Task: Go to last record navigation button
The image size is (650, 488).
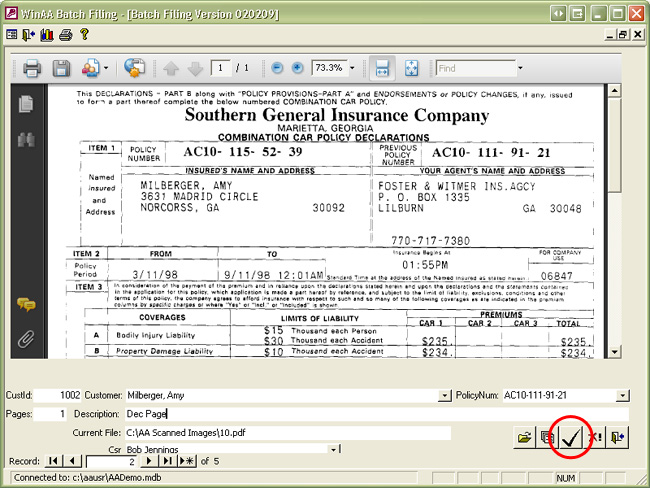Action: pyautogui.click(x=167, y=461)
